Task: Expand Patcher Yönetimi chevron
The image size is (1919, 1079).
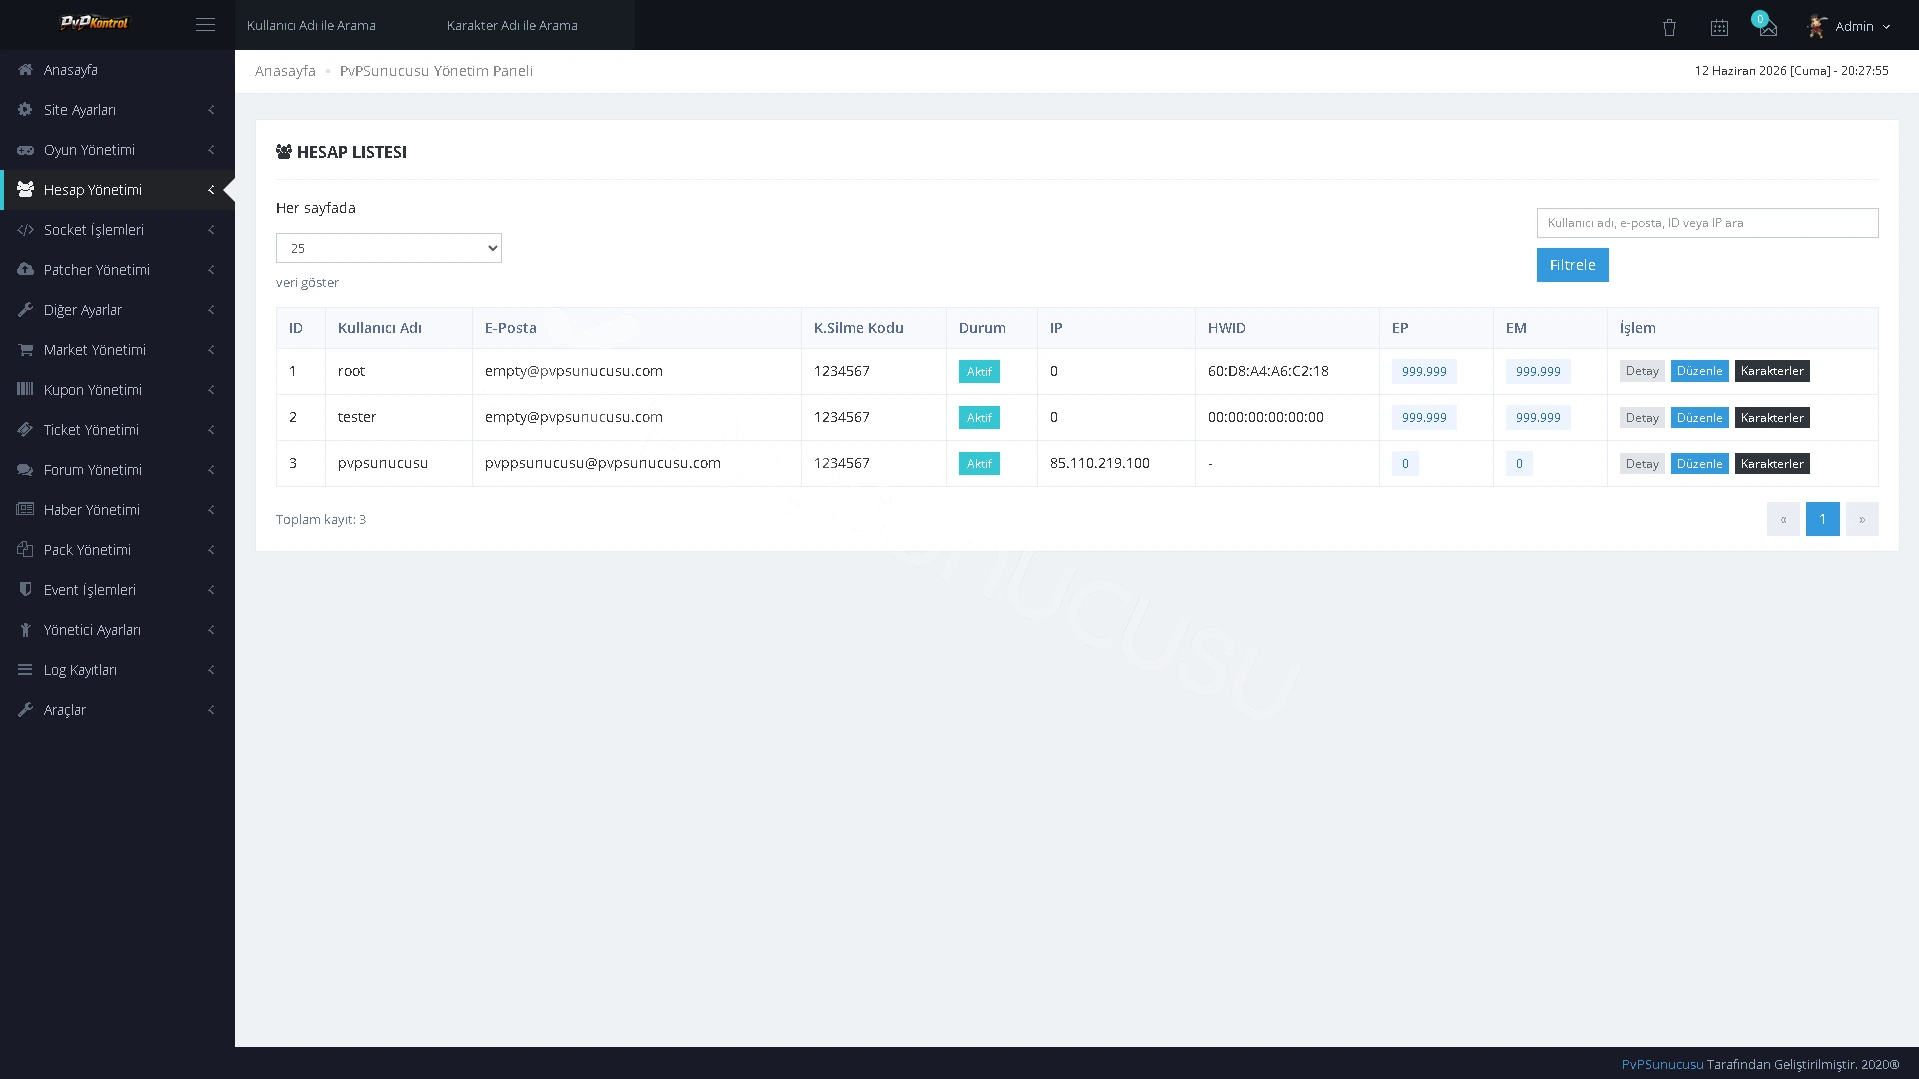Action: tap(211, 270)
